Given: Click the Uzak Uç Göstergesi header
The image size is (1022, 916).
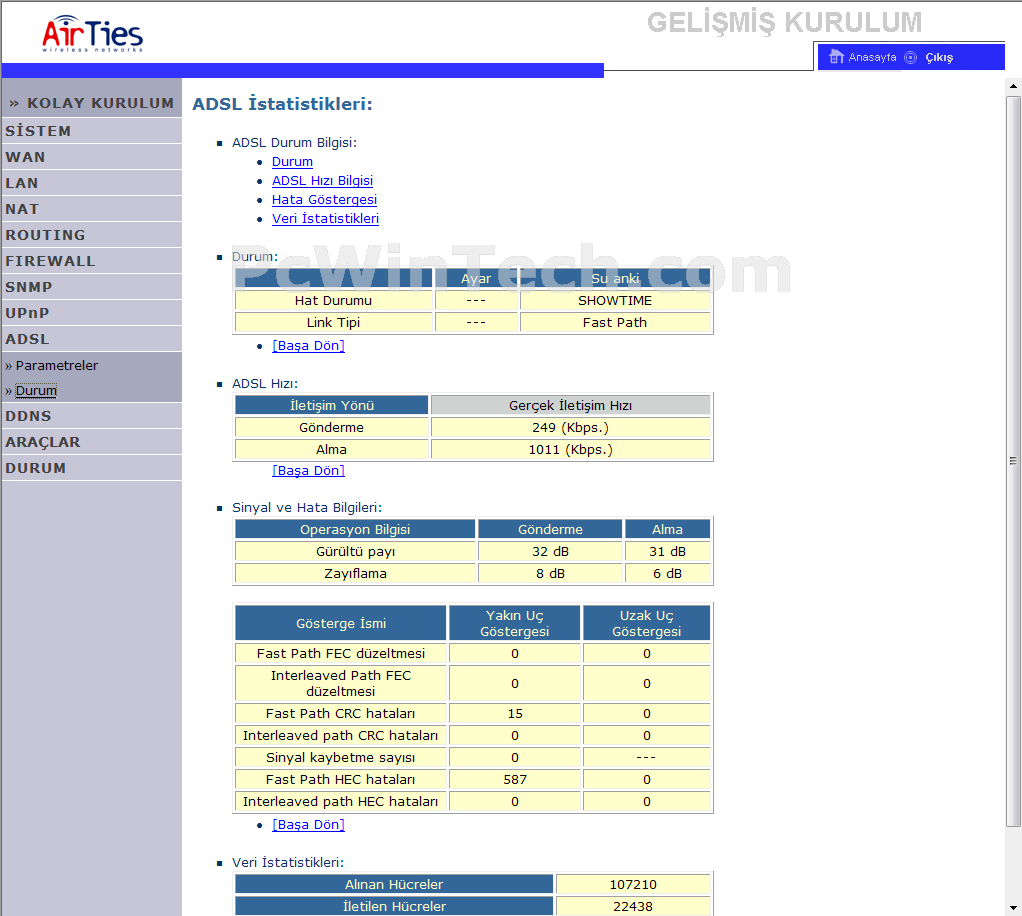Looking at the screenshot, I should coord(647,623).
